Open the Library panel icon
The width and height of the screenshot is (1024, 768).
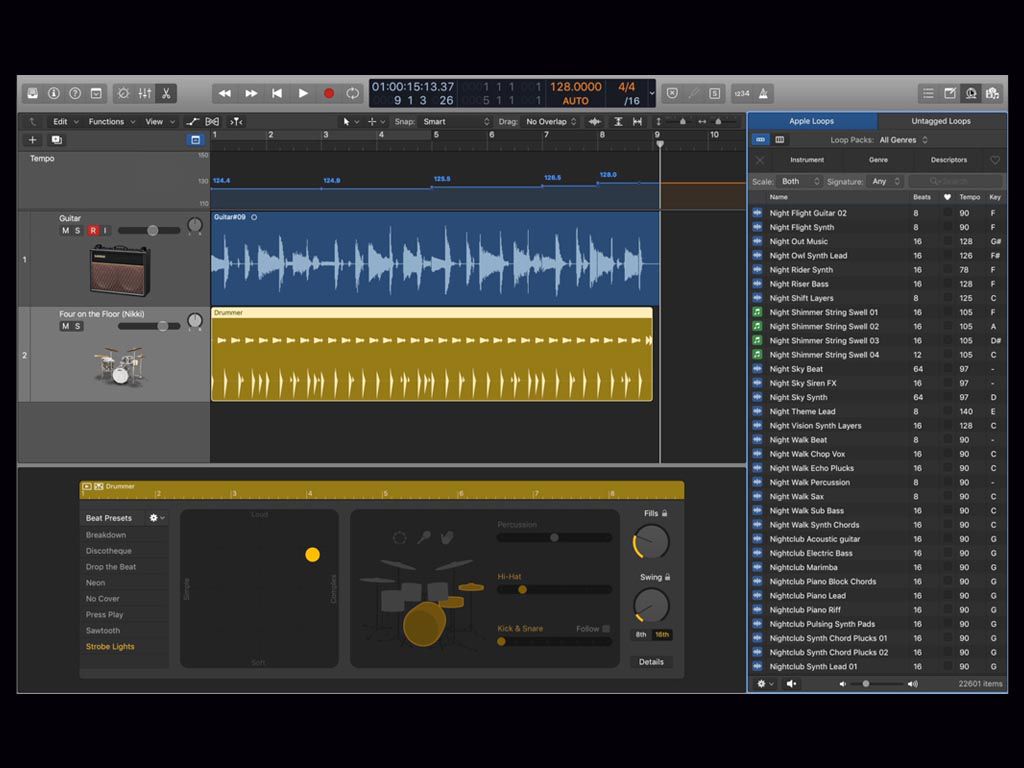tap(33, 93)
